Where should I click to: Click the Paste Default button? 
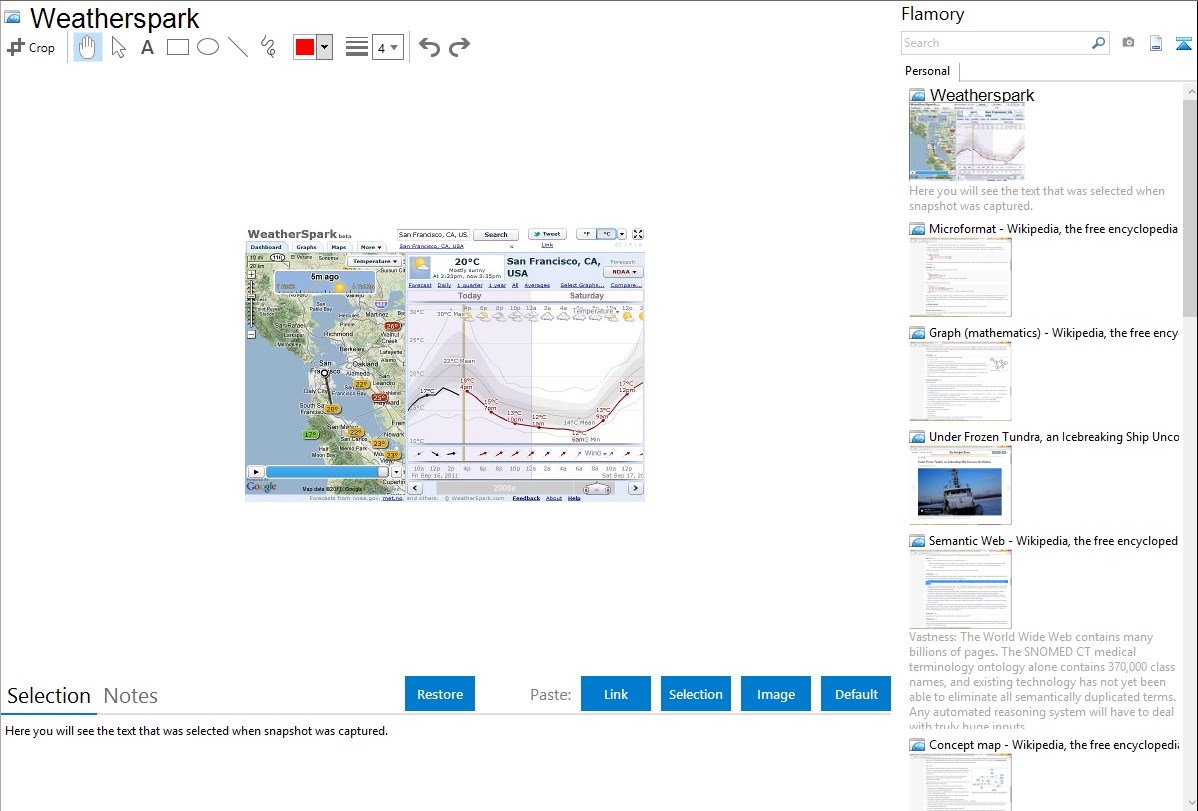tap(856, 694)
